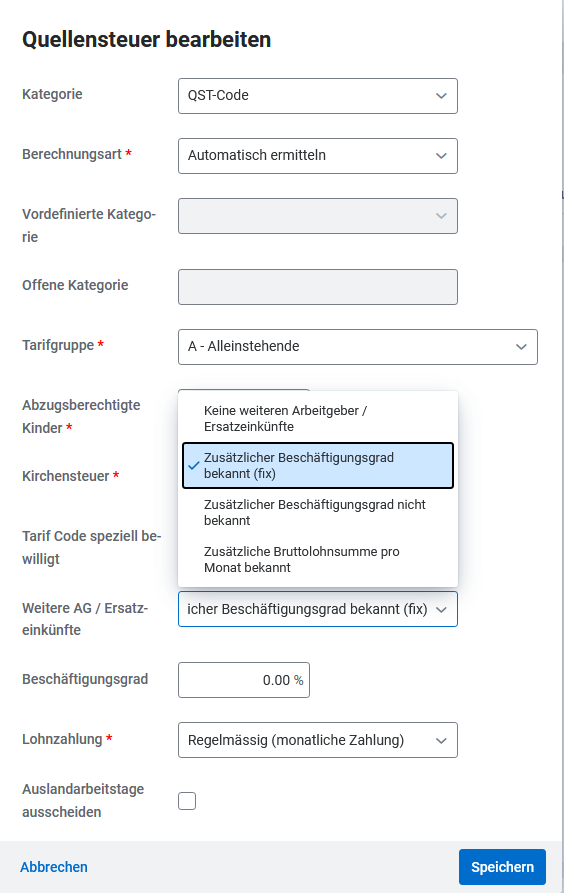The image size is (564, 893).
Task: Collapse the Weitere AG / Ersatzeinkünfte dropdown
Action: pos(317,609)
